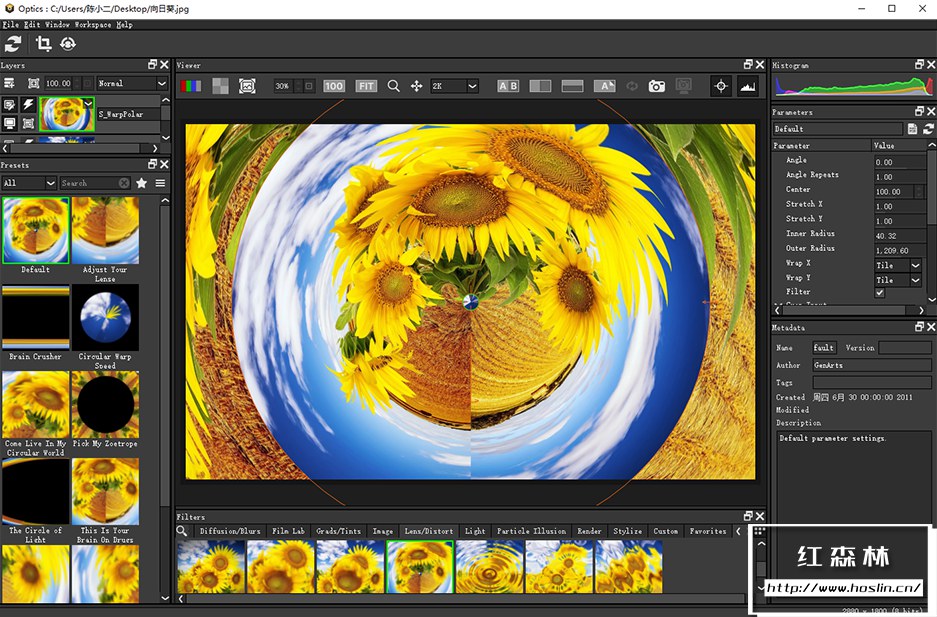The height and width of the screenshot is (617, 937).
Task: Switch to the Film Lab filter tab
Action: pyautogui.click(x=288, y=531)
